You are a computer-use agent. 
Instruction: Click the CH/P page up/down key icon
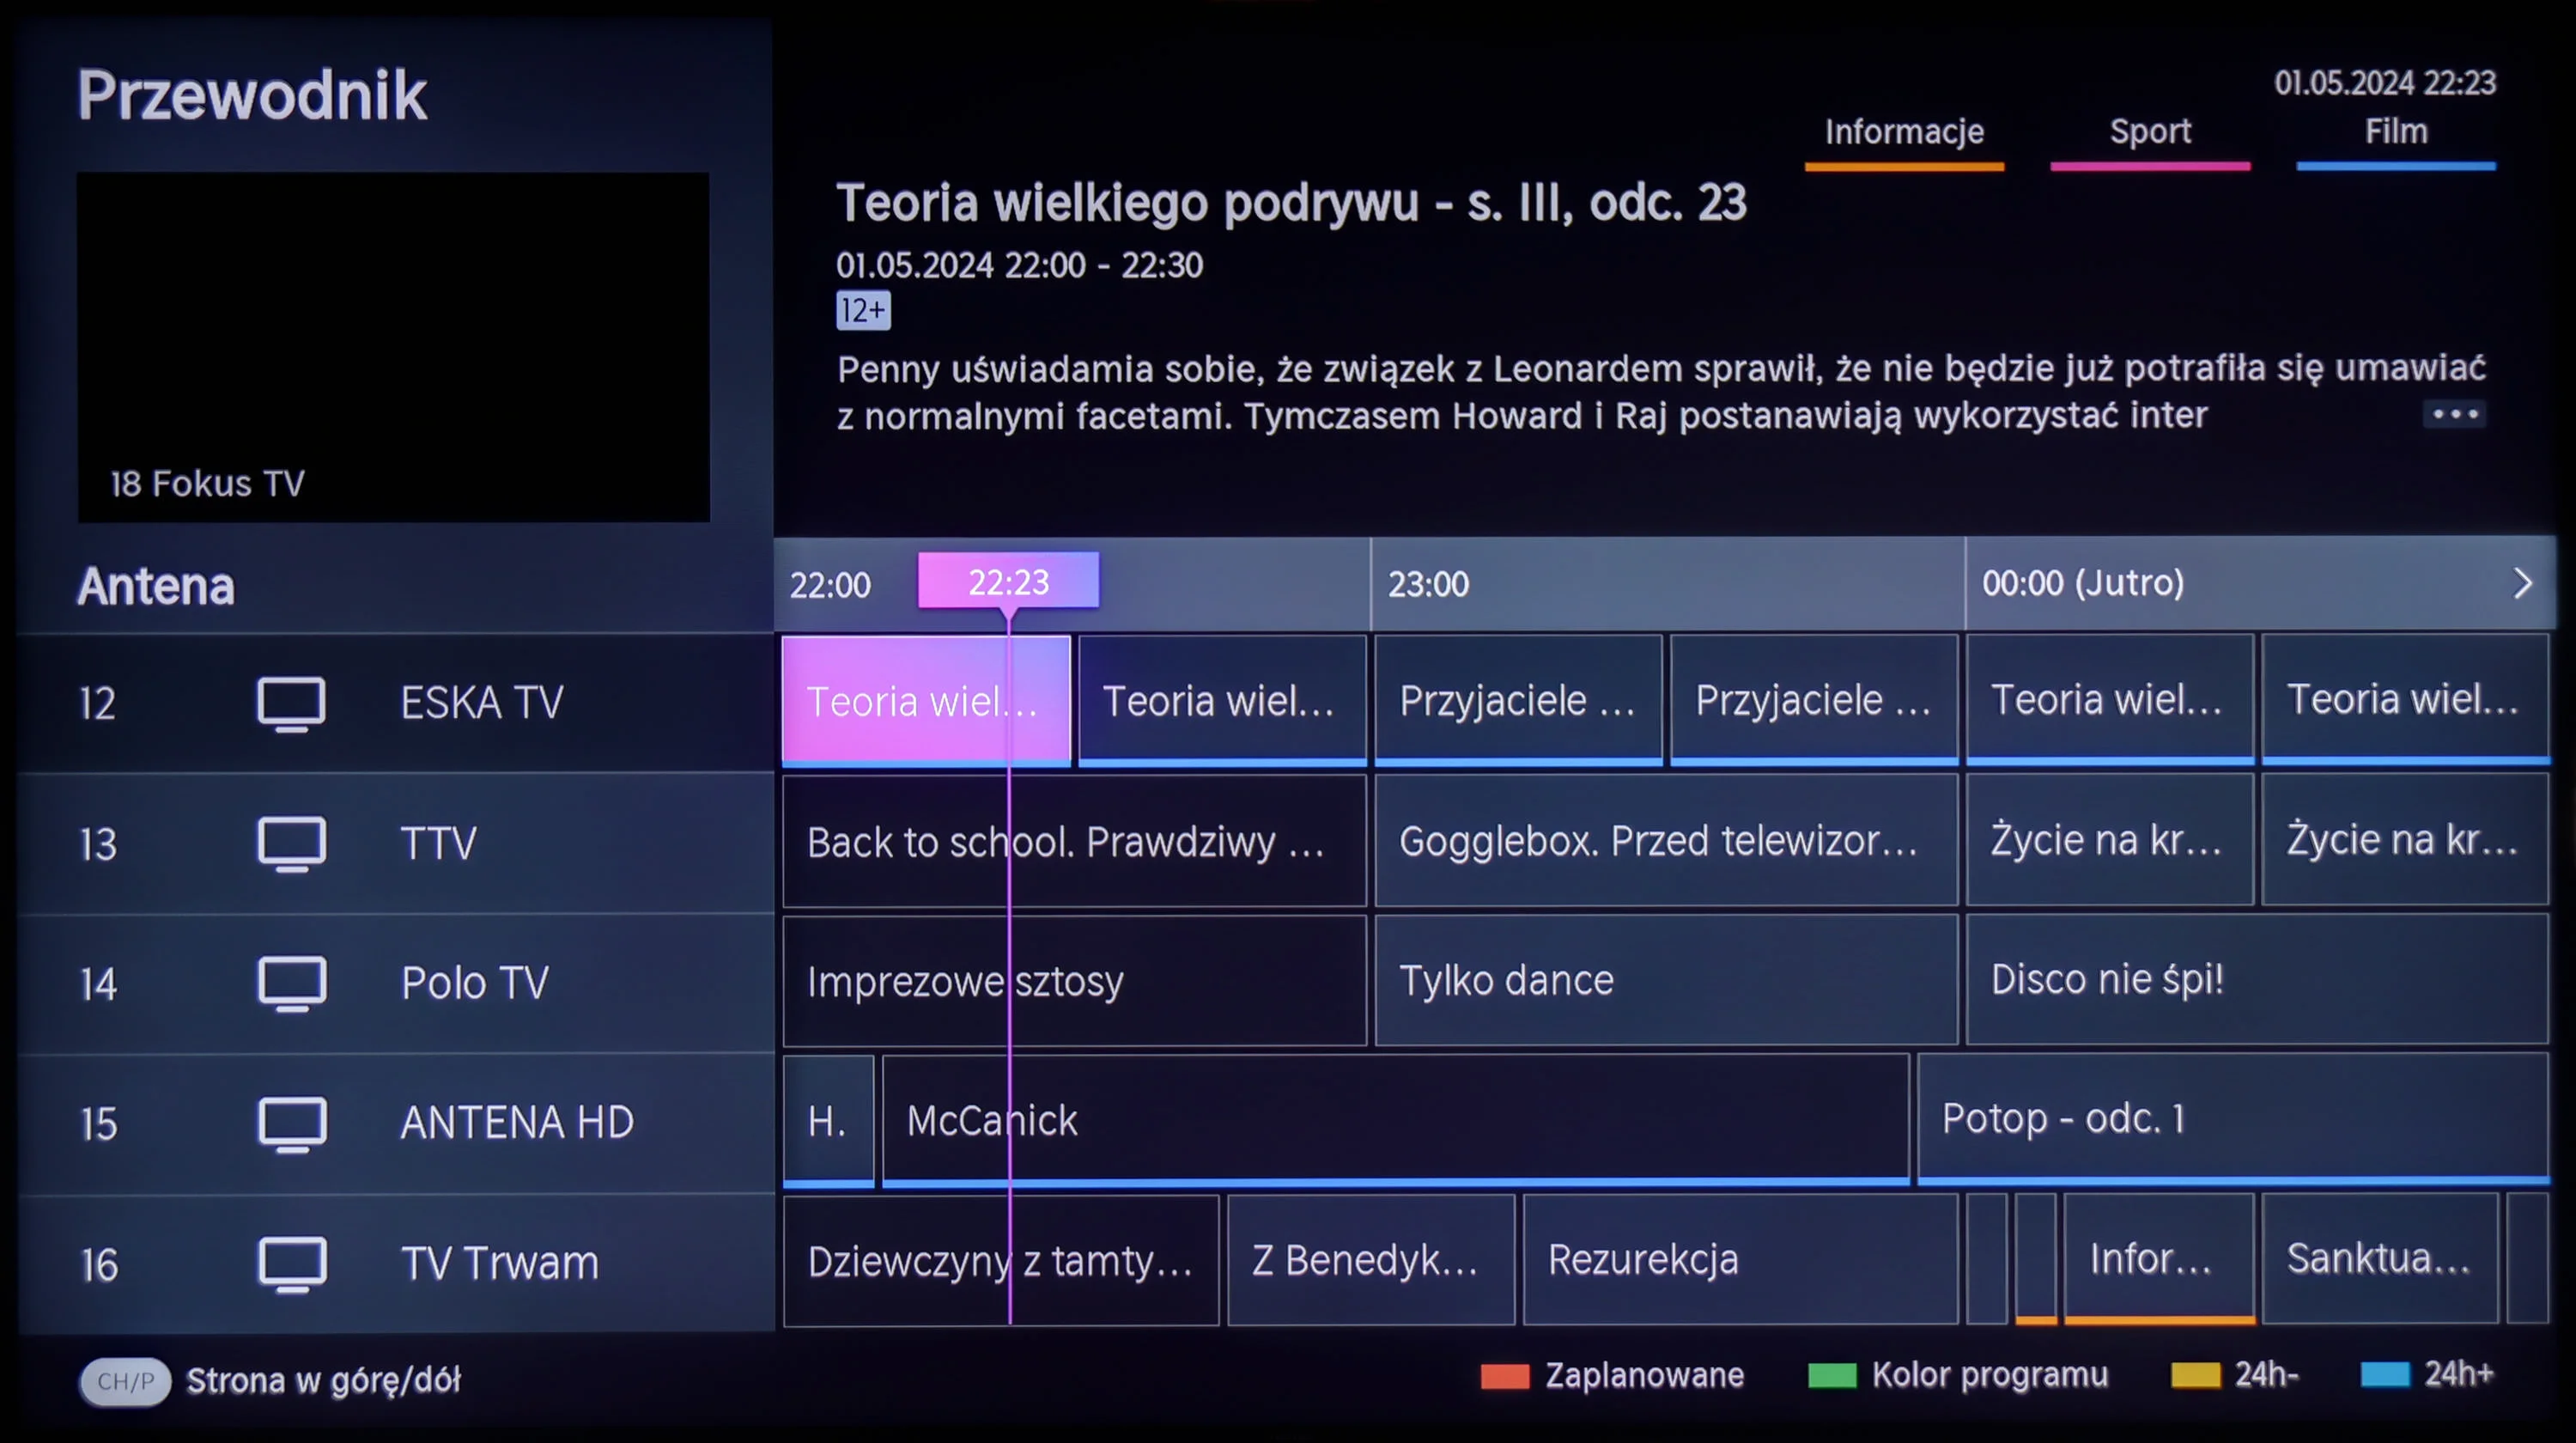click(x=125, y=1382)
